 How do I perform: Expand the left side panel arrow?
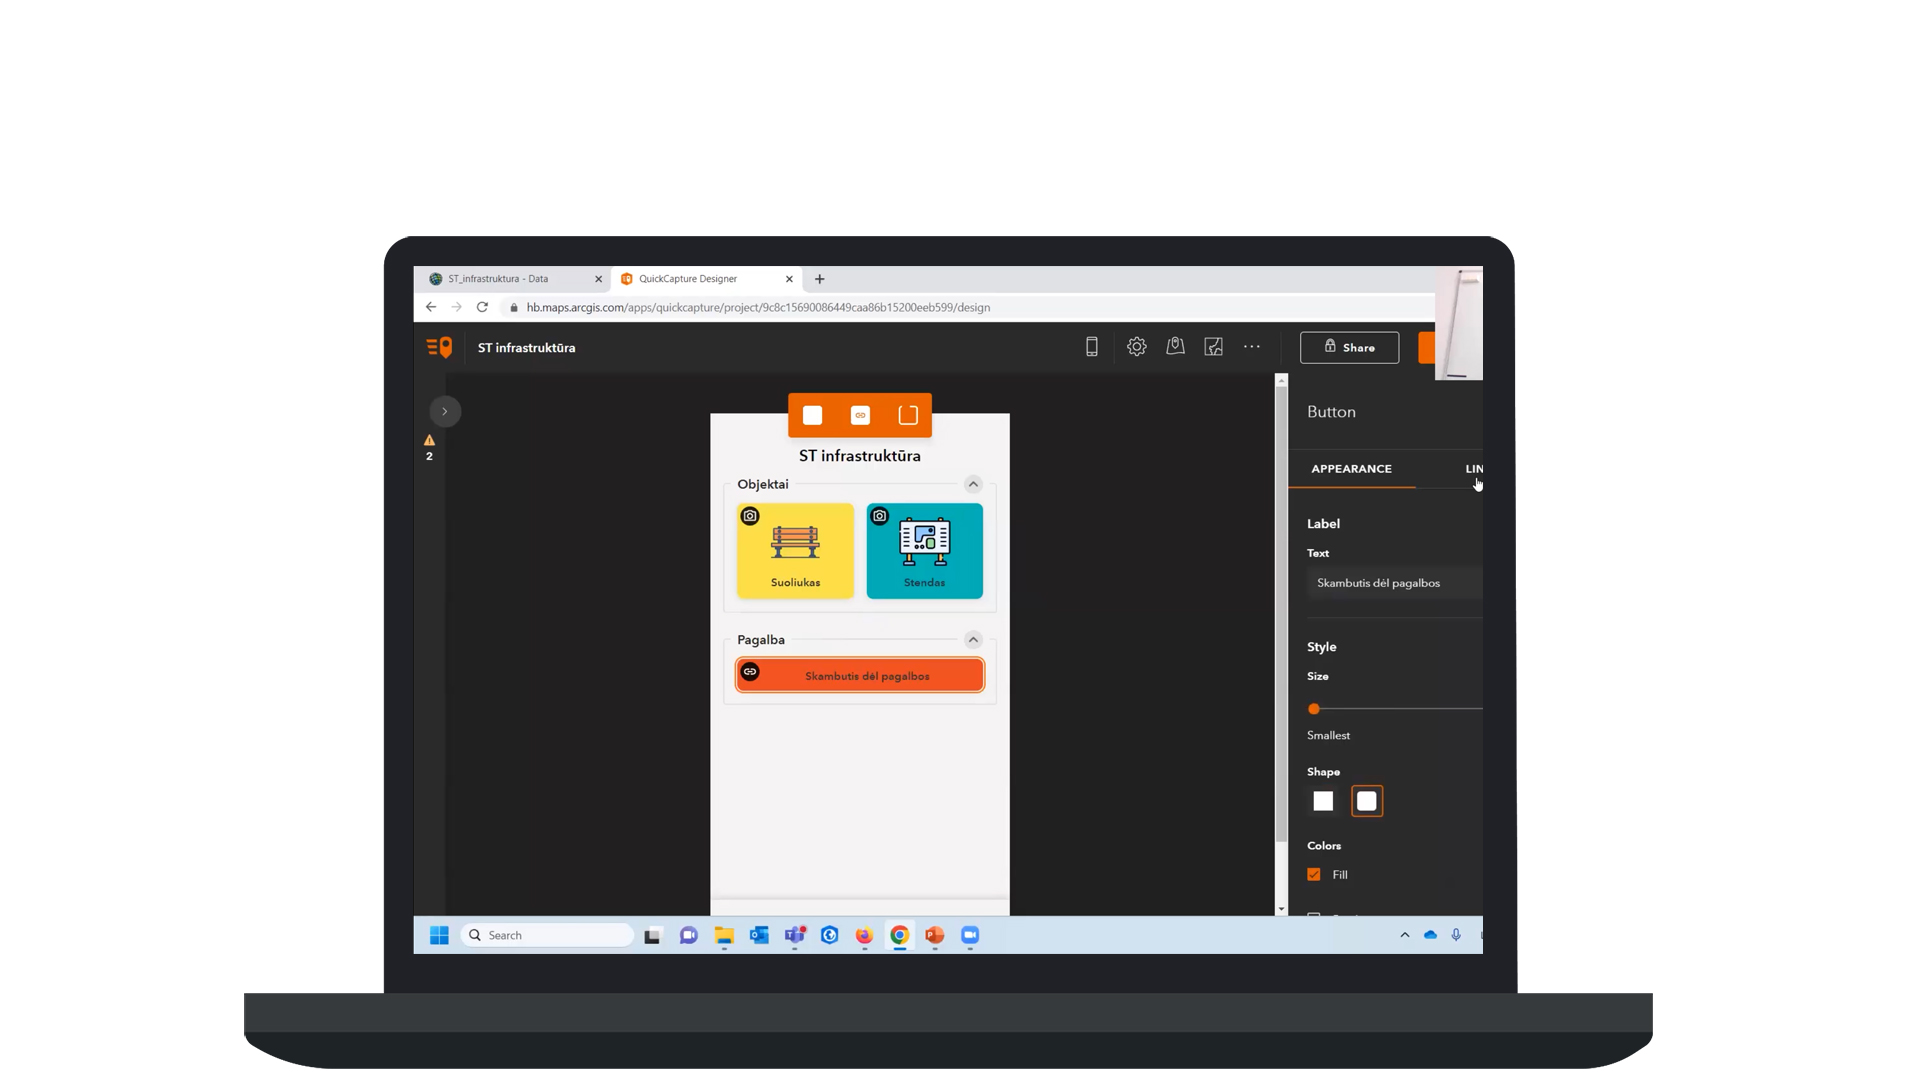pos(445,411)
